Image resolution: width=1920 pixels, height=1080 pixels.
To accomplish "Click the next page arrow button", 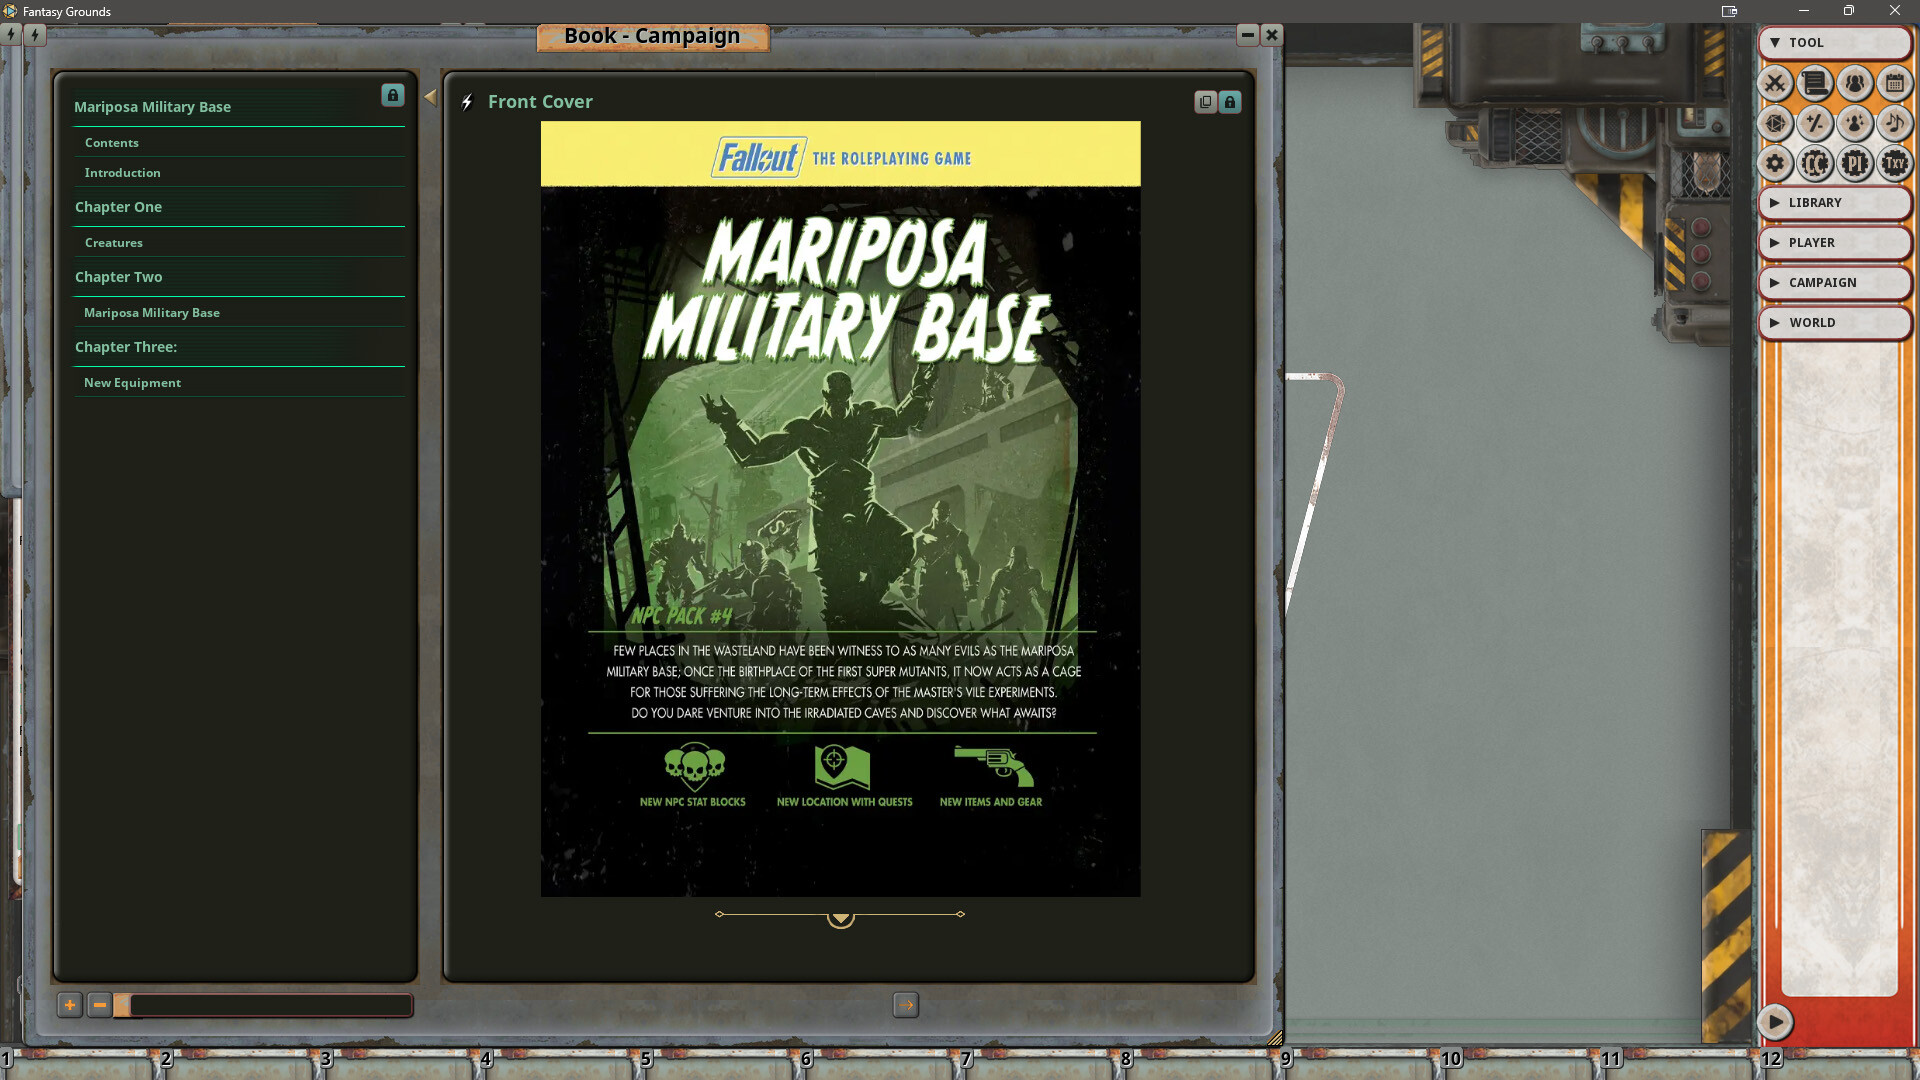I will pyautogui.click(x=905, y=1005).
